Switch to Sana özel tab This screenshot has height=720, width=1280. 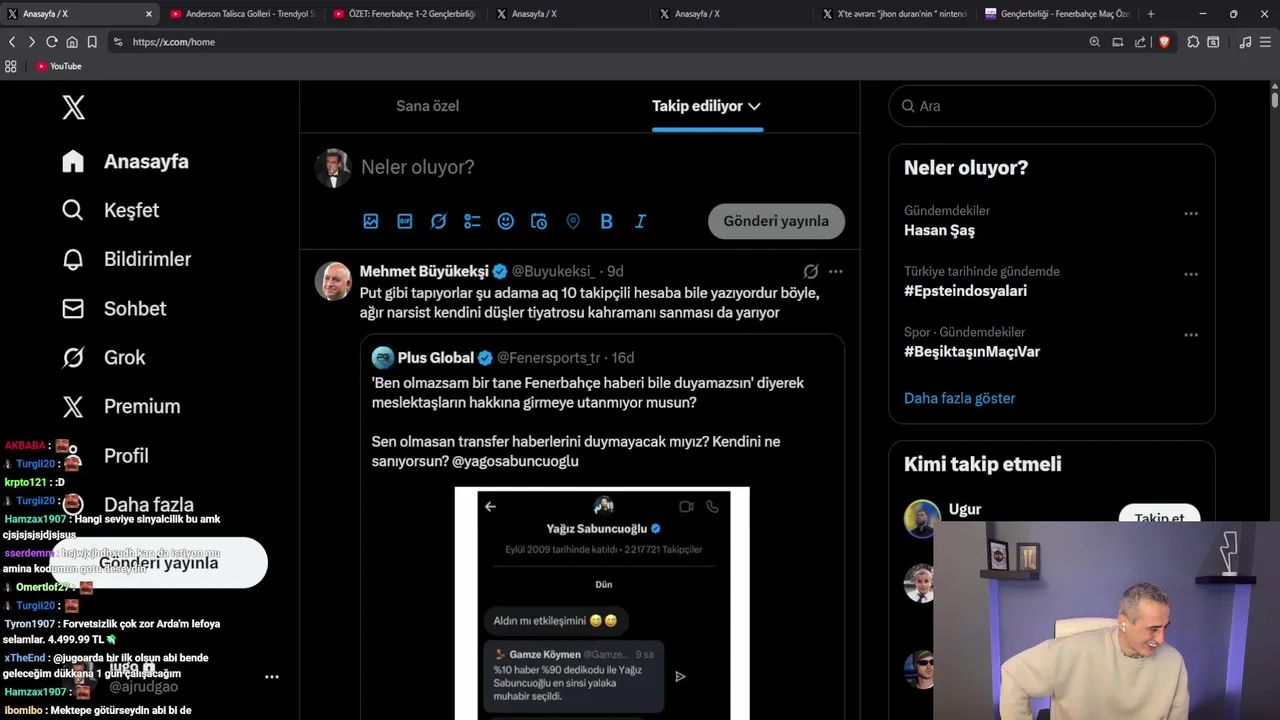[427, 106]
